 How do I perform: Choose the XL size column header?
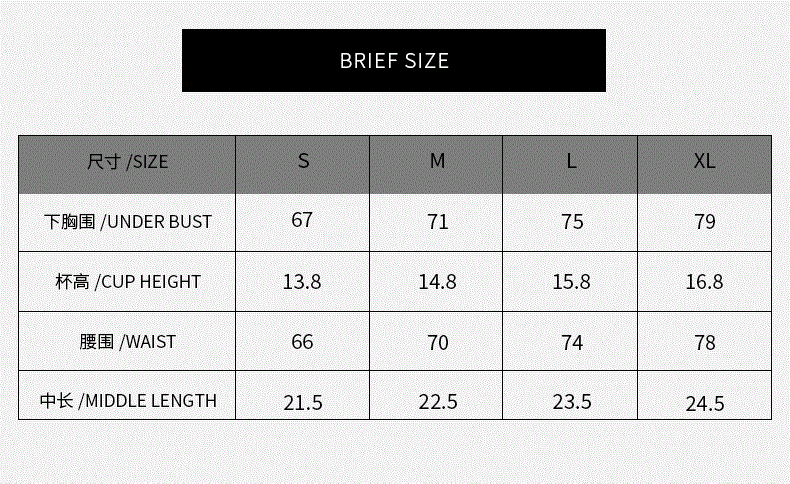point(704,161)
